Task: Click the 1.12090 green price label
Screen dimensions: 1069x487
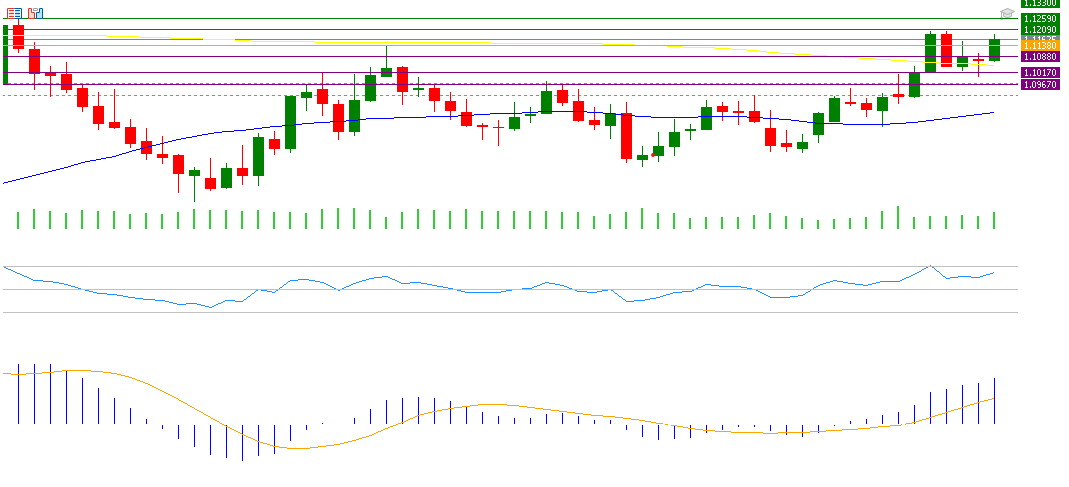Action: coord(1042,30)
